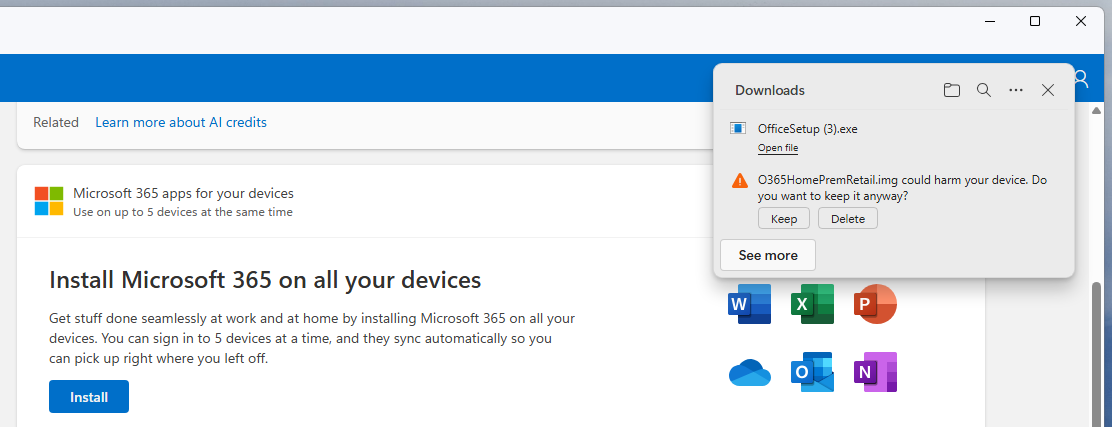This screenshot has width=1112, height=427.
Task: Open the account profile icon in header
Action: (1081, 78)
